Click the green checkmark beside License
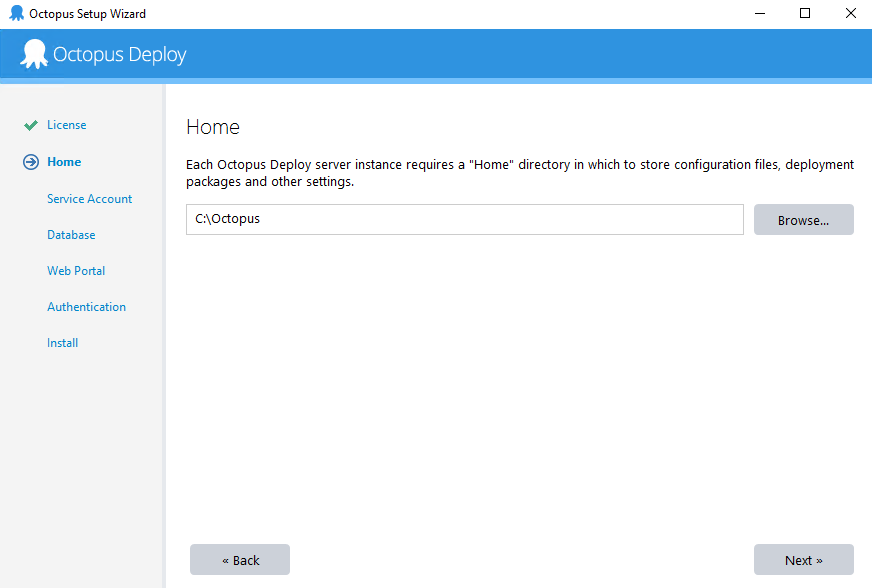The height and width of the screenshot is (588, 872). pyautogui.click(x=31, y=126)
